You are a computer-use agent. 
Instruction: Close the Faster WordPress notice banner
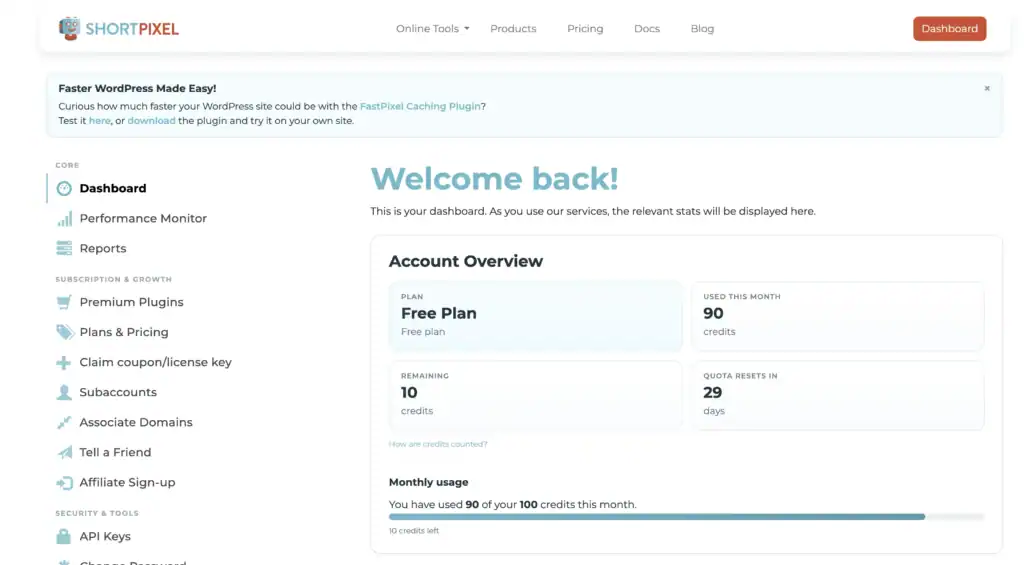987,88
